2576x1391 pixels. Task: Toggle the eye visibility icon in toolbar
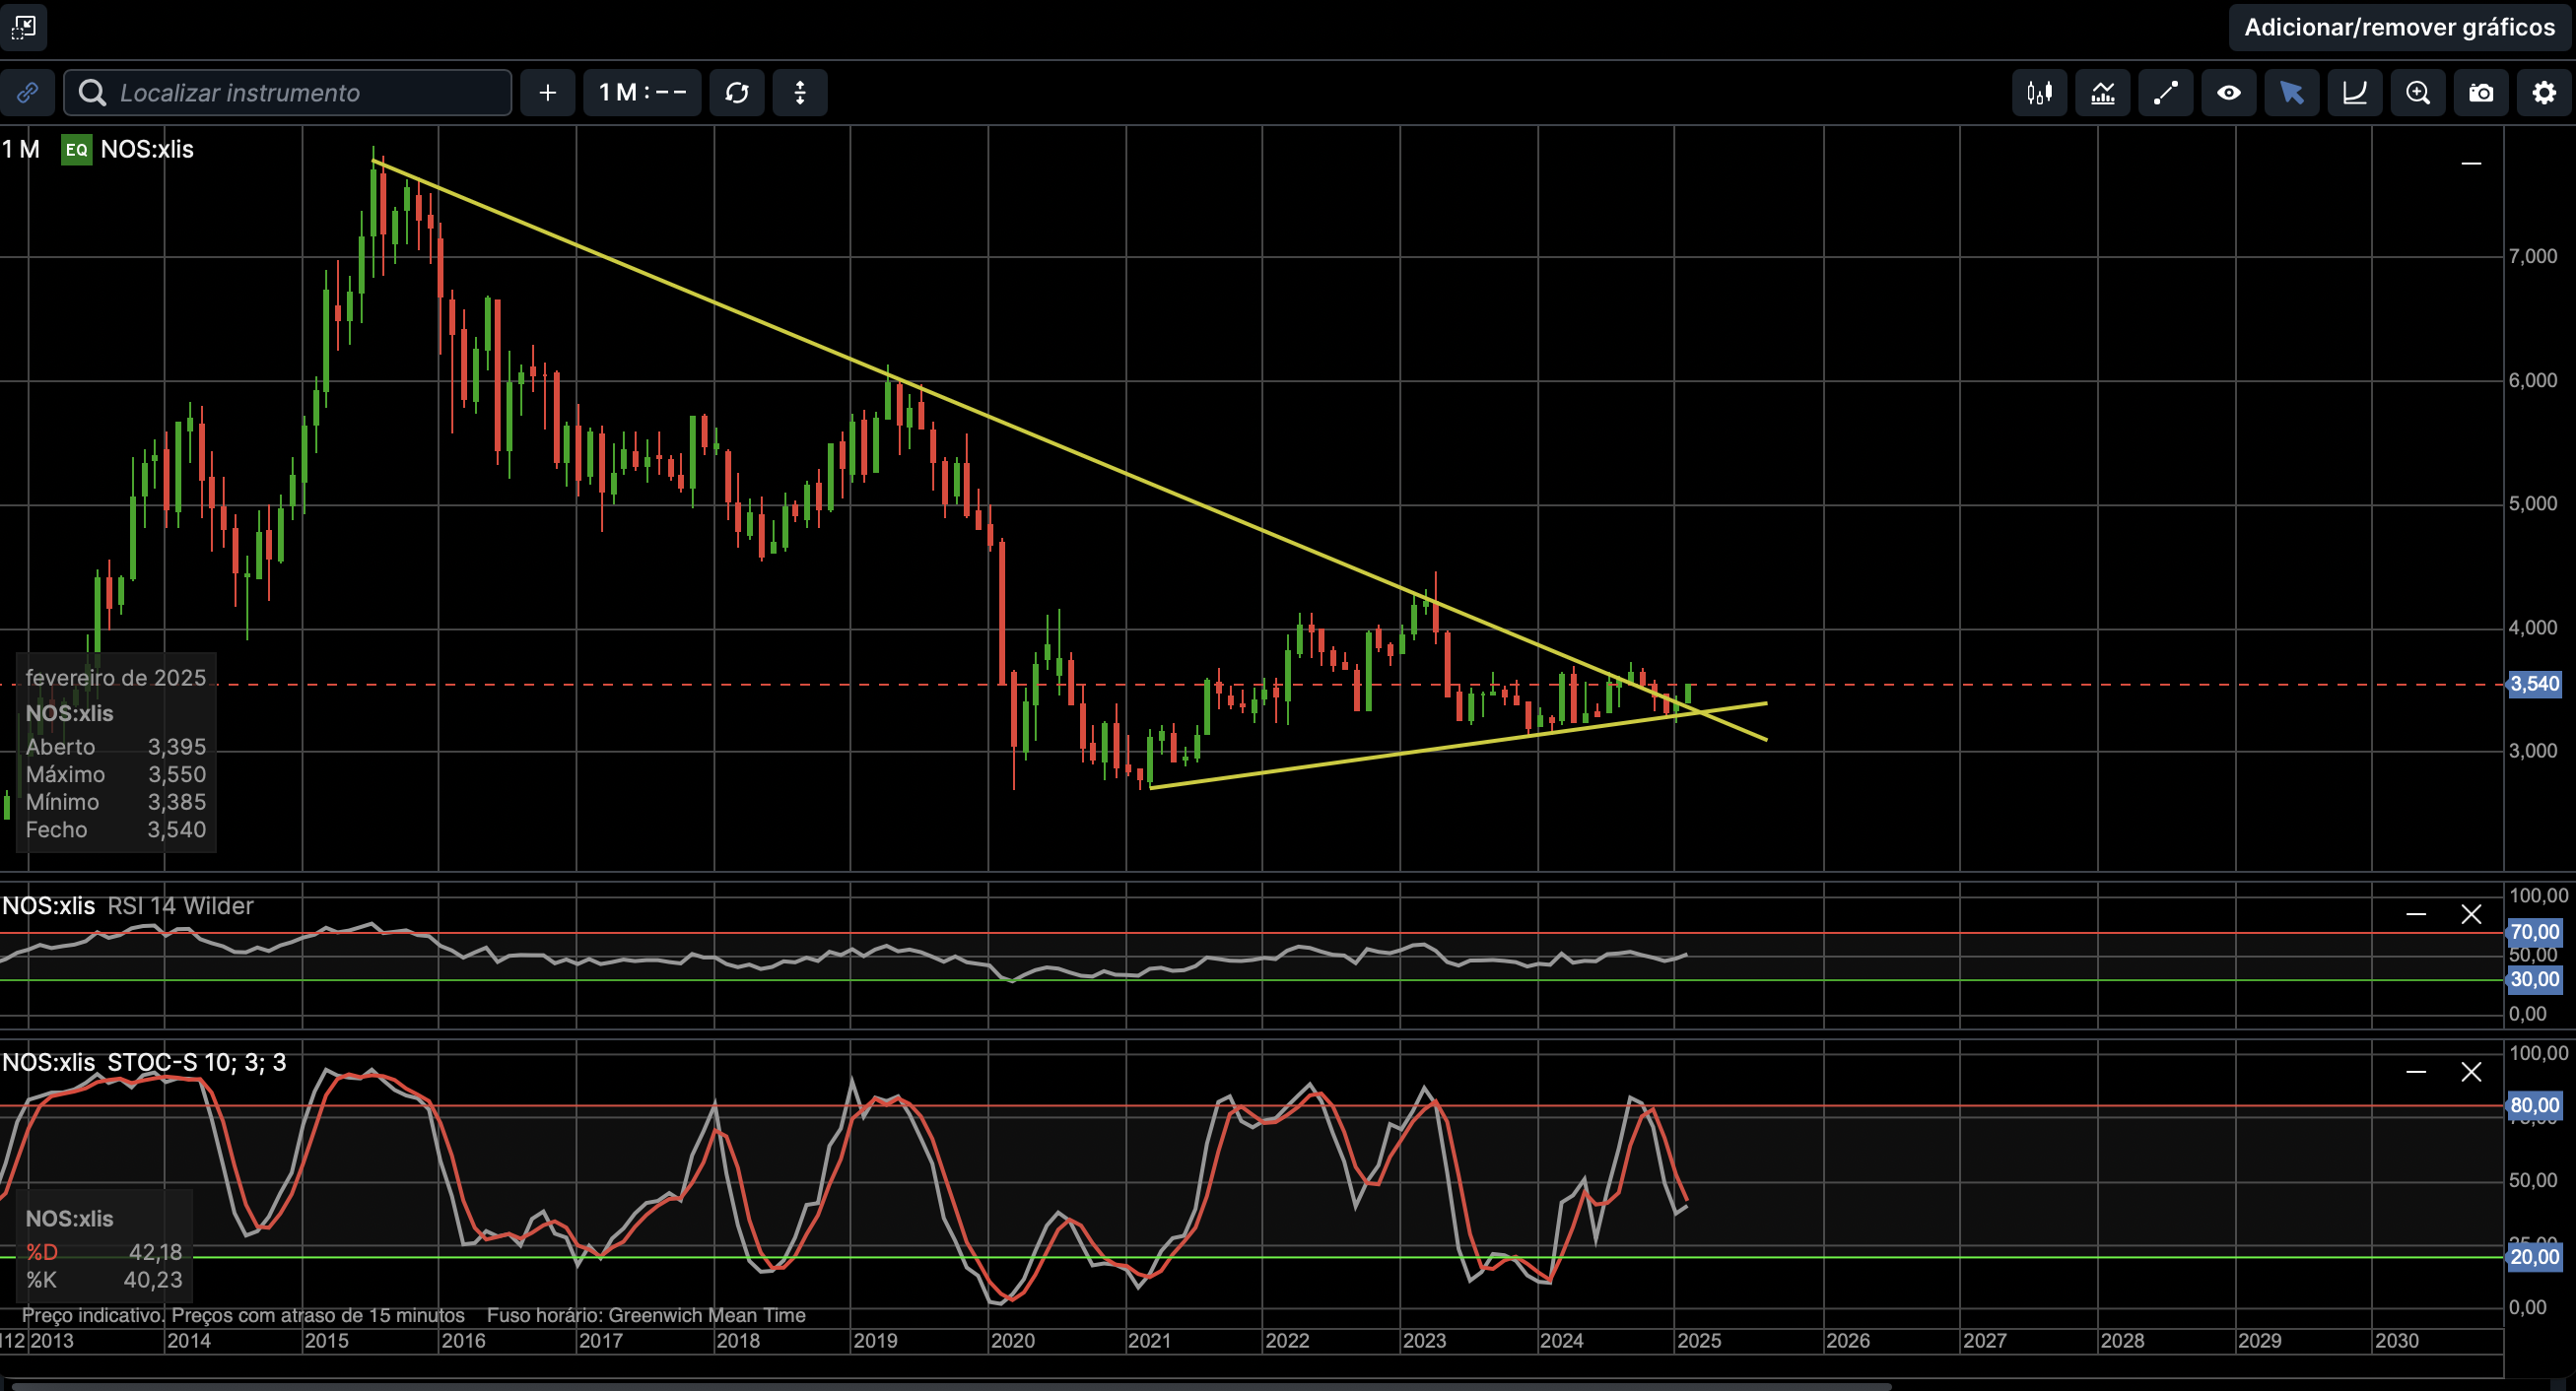coord(2228,93)
